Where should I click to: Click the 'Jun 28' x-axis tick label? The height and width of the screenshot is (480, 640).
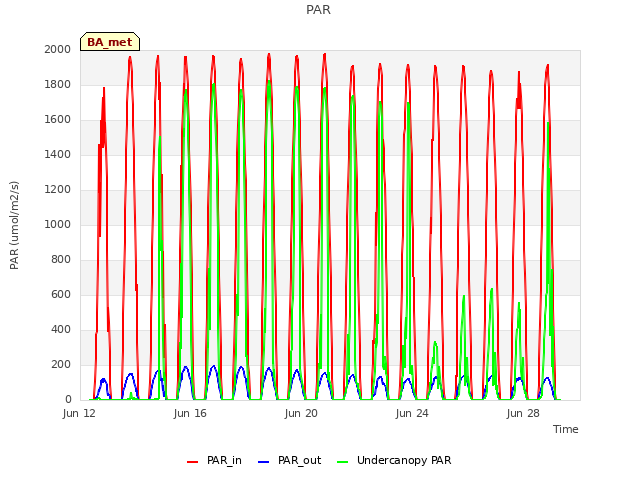(523, 413)
